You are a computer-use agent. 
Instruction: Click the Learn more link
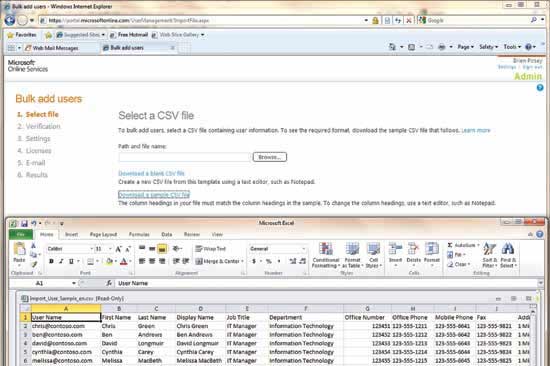(x=476, y=131)
